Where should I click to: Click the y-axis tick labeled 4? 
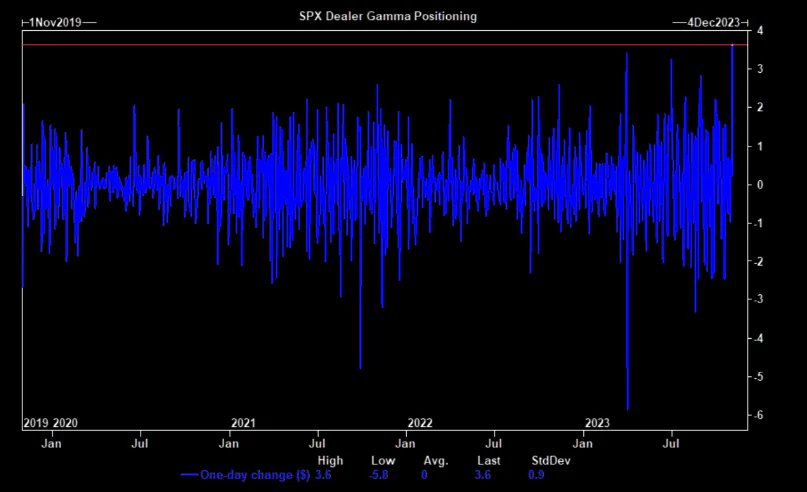click(762, 31)
